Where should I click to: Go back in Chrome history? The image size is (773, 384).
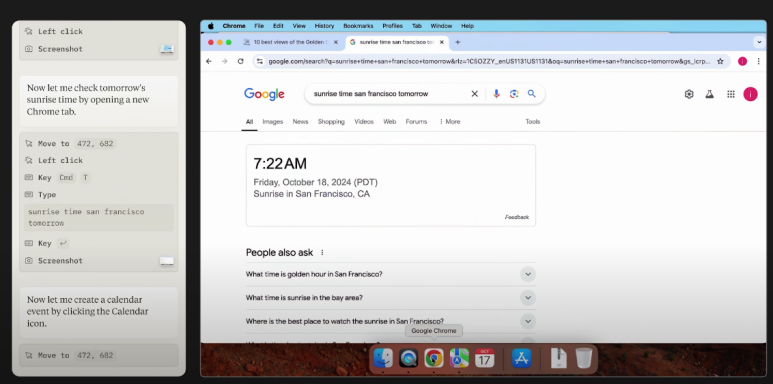pos(209,61)
